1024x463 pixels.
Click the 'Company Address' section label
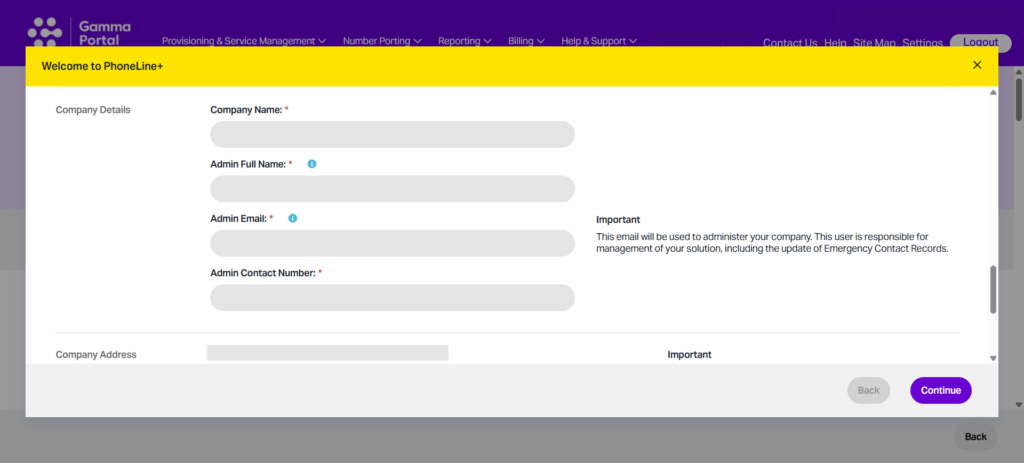[x=96, y=355]
